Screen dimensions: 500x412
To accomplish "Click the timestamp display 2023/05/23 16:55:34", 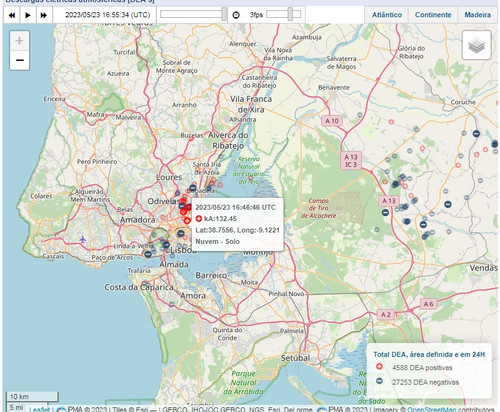I will coord(108,15).
